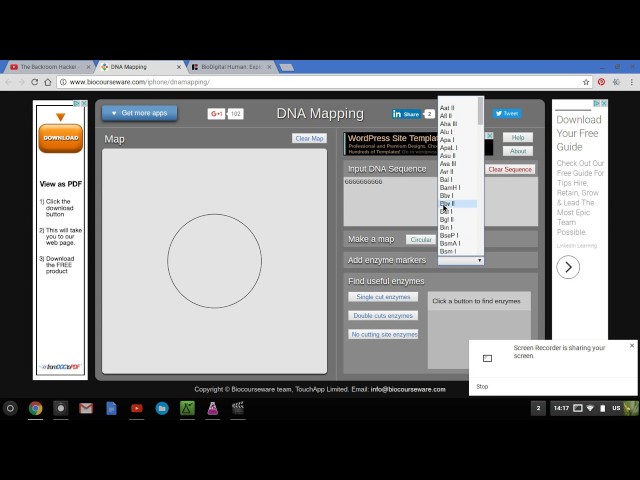Viewport: 640px width, 480px height.
Task: Click the Tweet button
Action: point(507,113)
